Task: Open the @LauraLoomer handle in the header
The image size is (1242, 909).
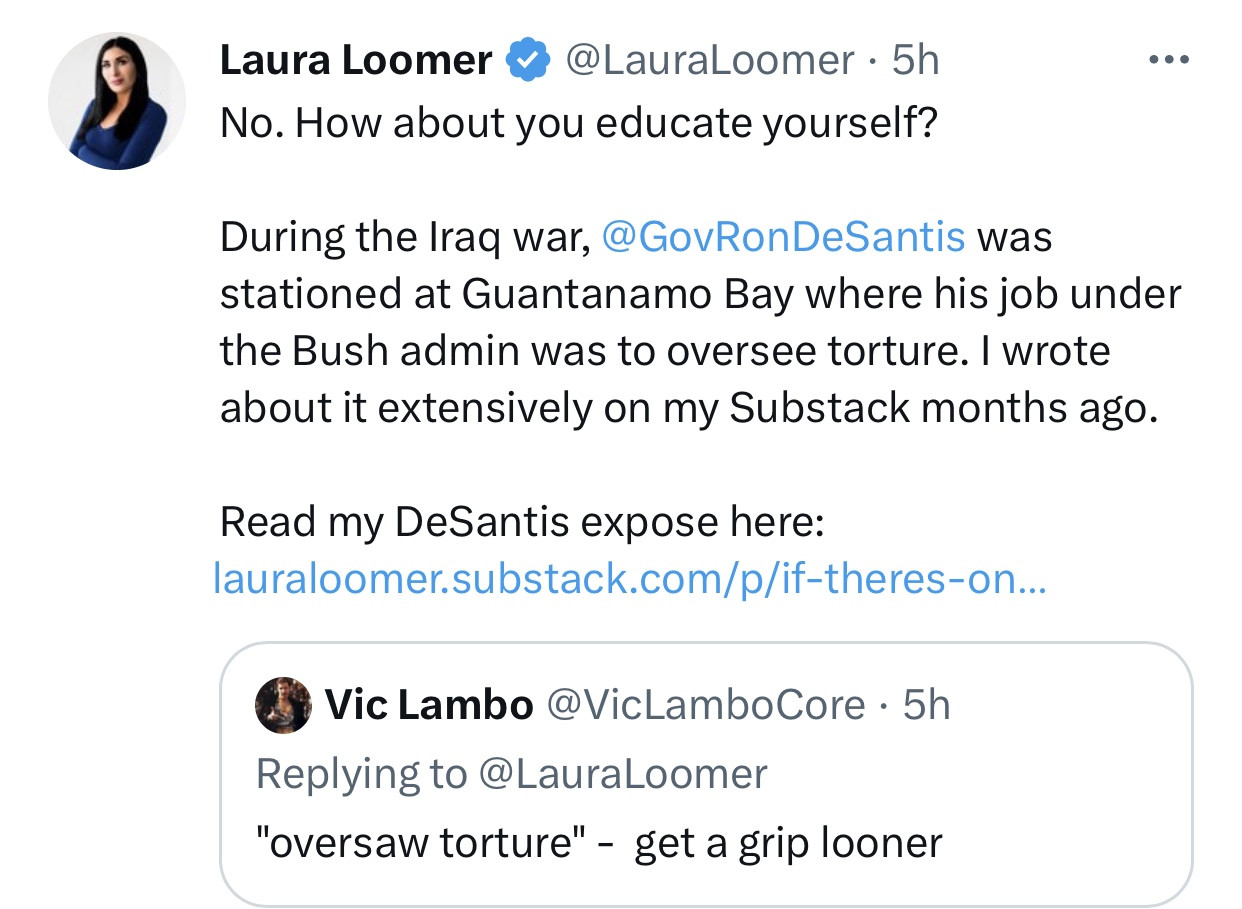Action: tap(710, 61)
